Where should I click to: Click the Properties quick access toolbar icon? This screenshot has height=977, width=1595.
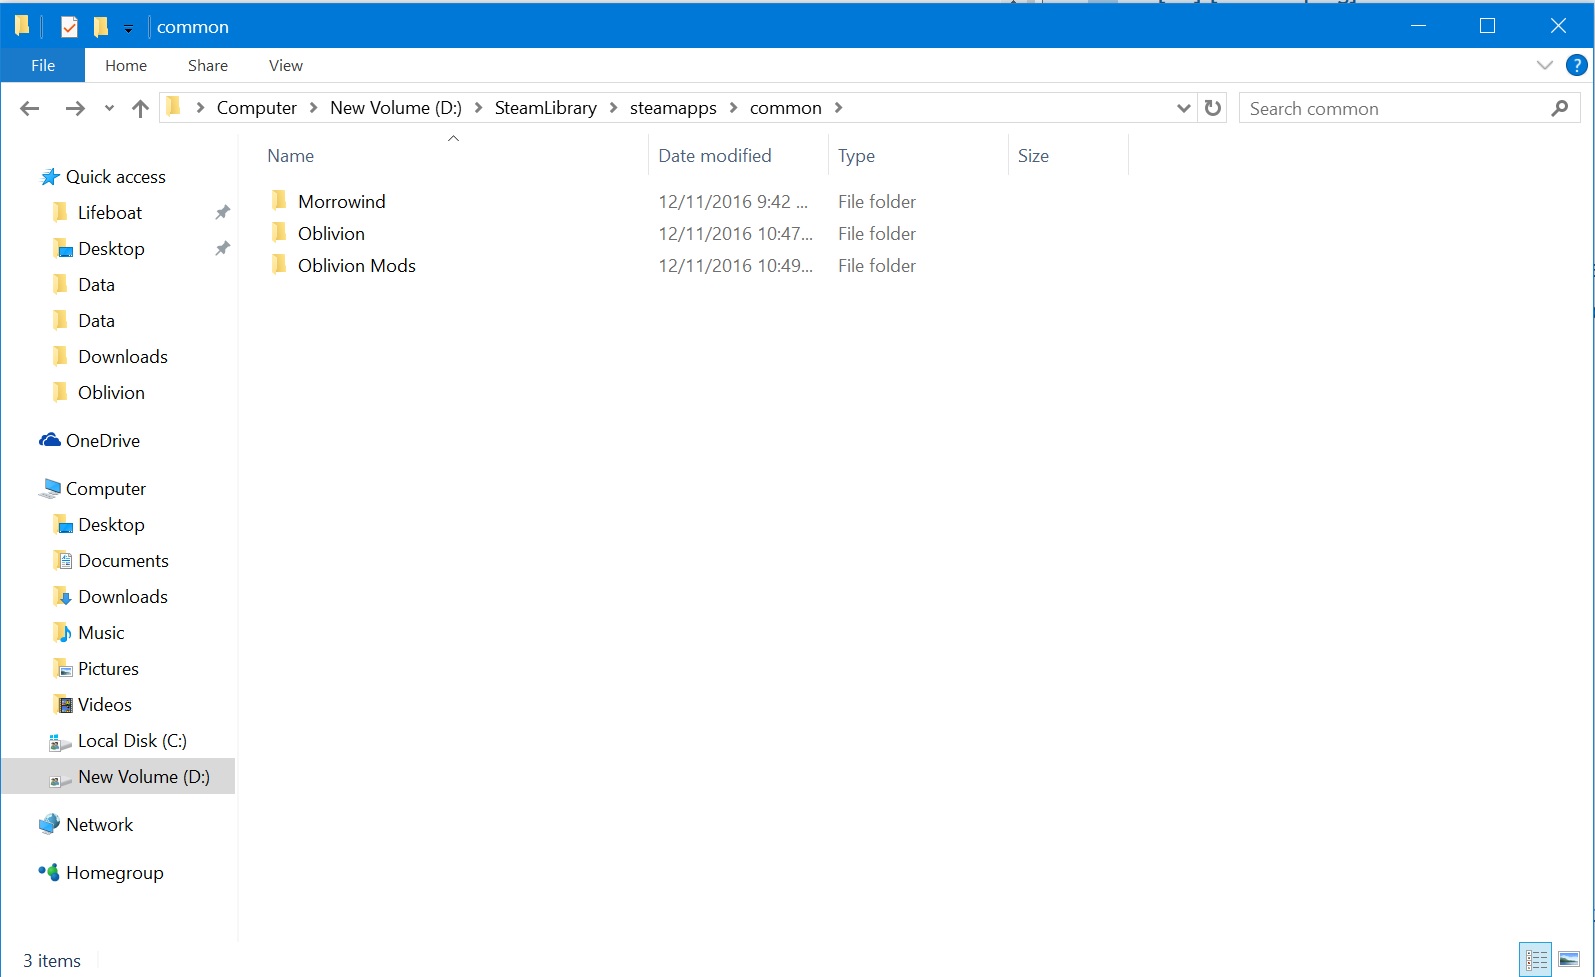click(x=69, y=27)
